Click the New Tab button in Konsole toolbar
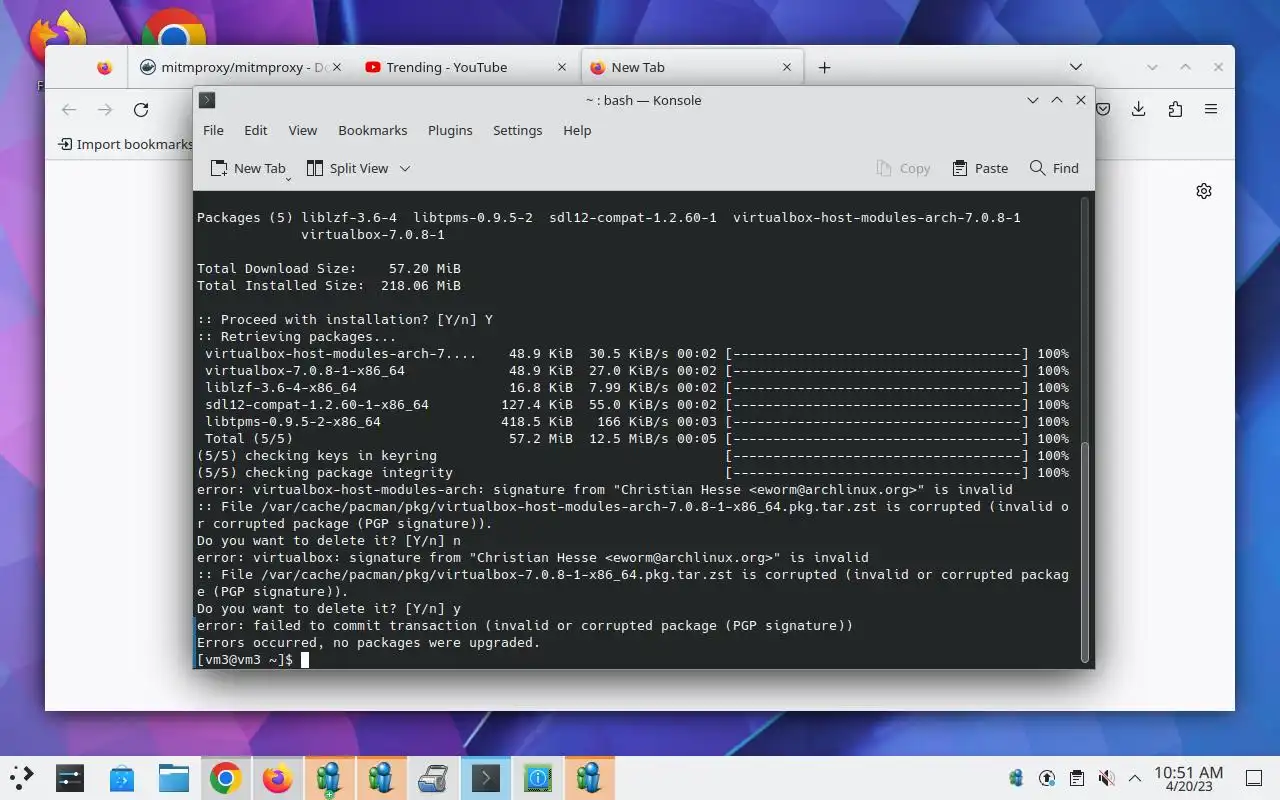1280x800 pixels. pos(246,168)
